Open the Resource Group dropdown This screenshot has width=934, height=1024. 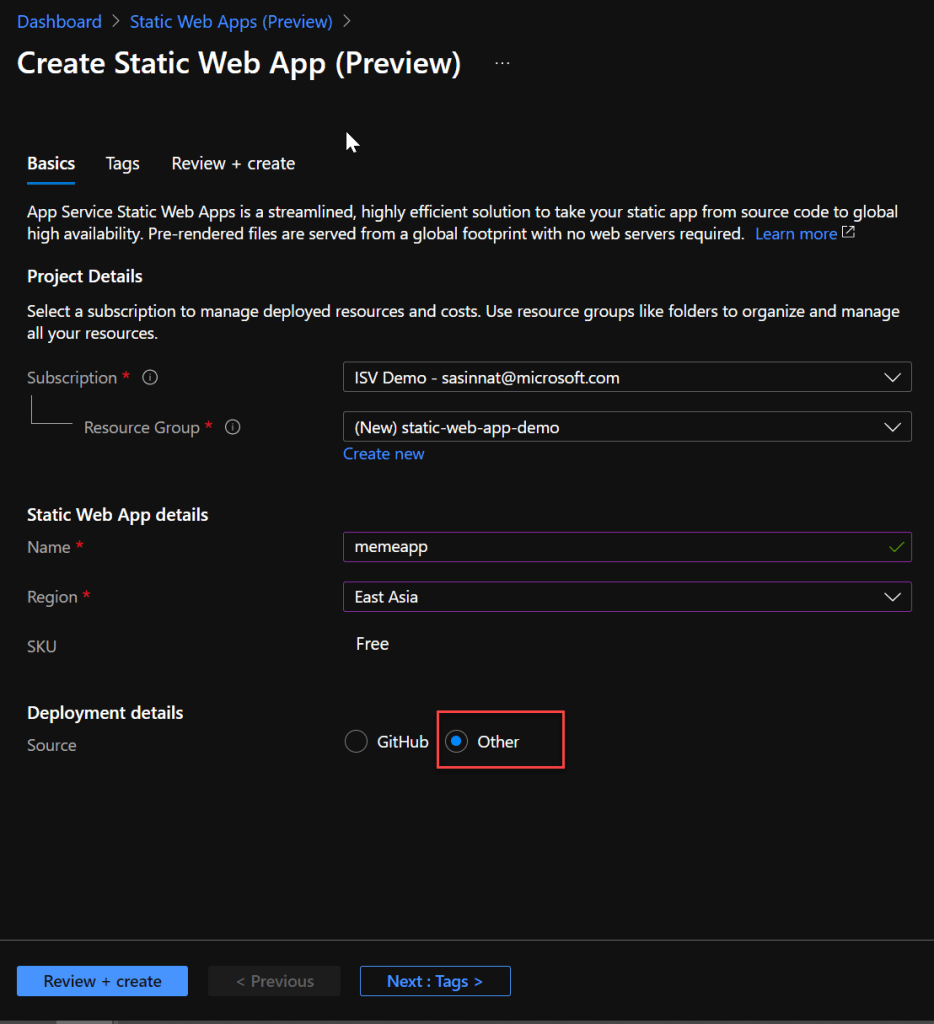click(627, 427)
